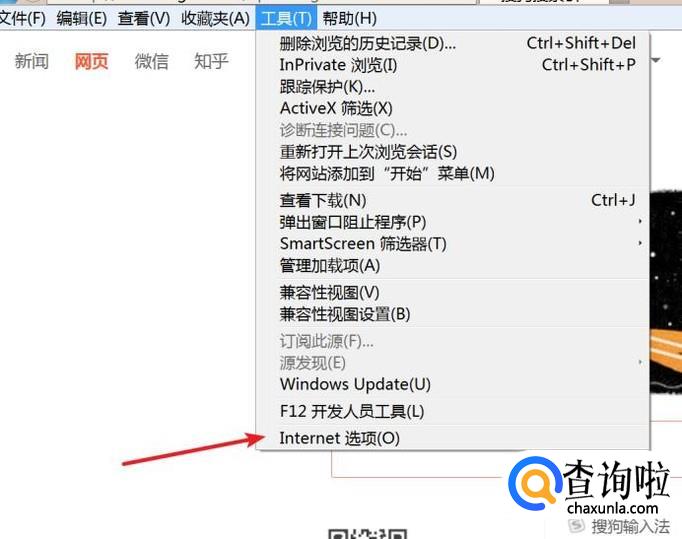Open F12 开发人员工具(L)
This screenshot has width=682, height=539.
tap(453, 411)
